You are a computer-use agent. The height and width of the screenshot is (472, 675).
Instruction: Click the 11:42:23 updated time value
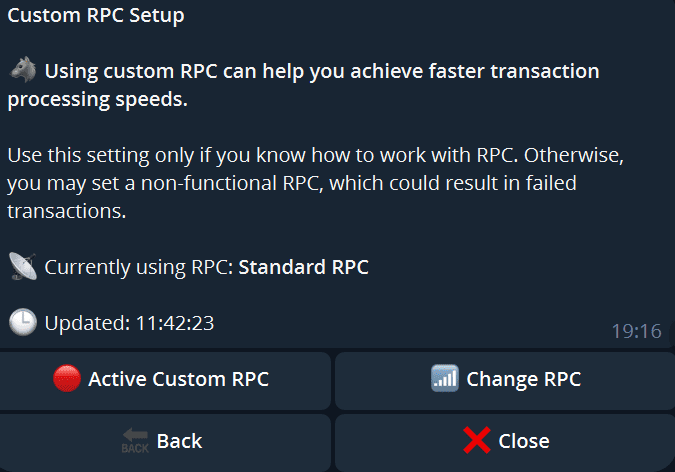point(175,323)
